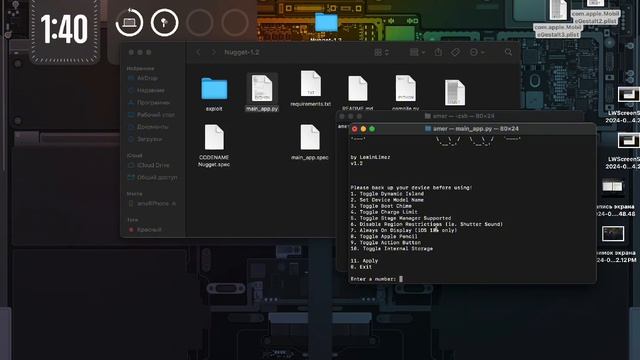Click the Terminal proxy icon before amer — main_app.py
Screen dimensions: 640x360
(428, 129)
